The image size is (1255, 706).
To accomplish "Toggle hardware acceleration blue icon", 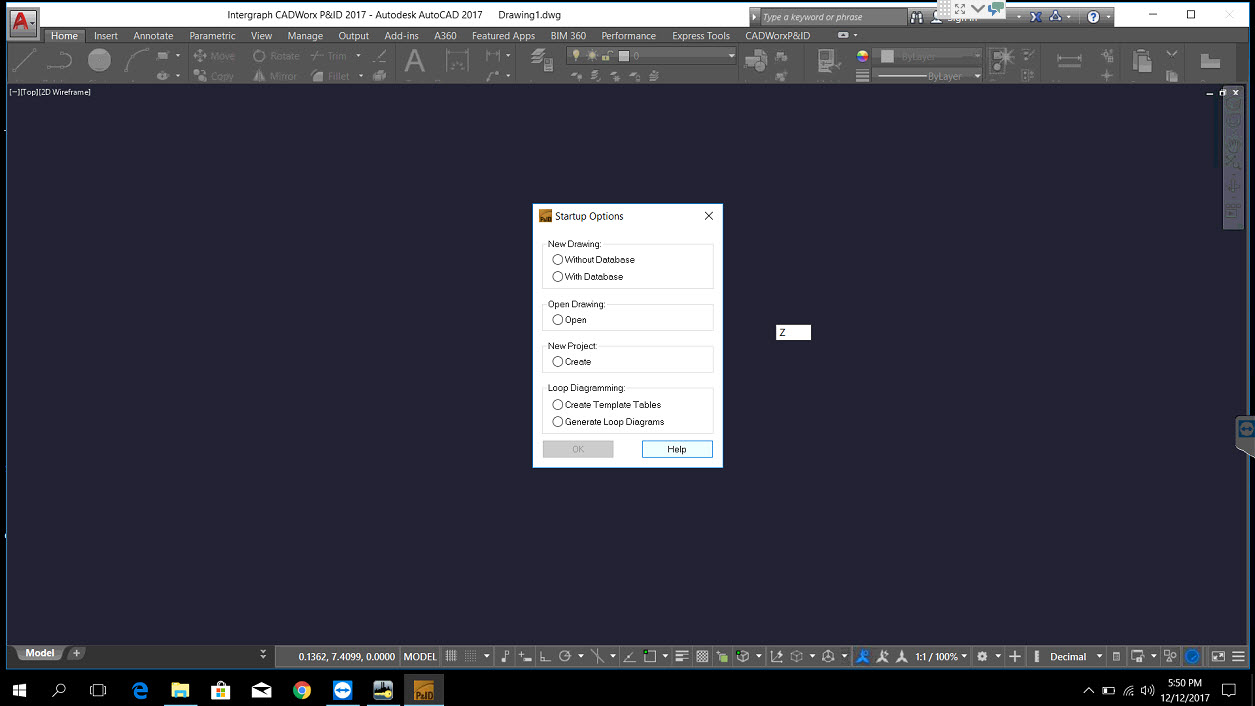I will click(1192, 657).
